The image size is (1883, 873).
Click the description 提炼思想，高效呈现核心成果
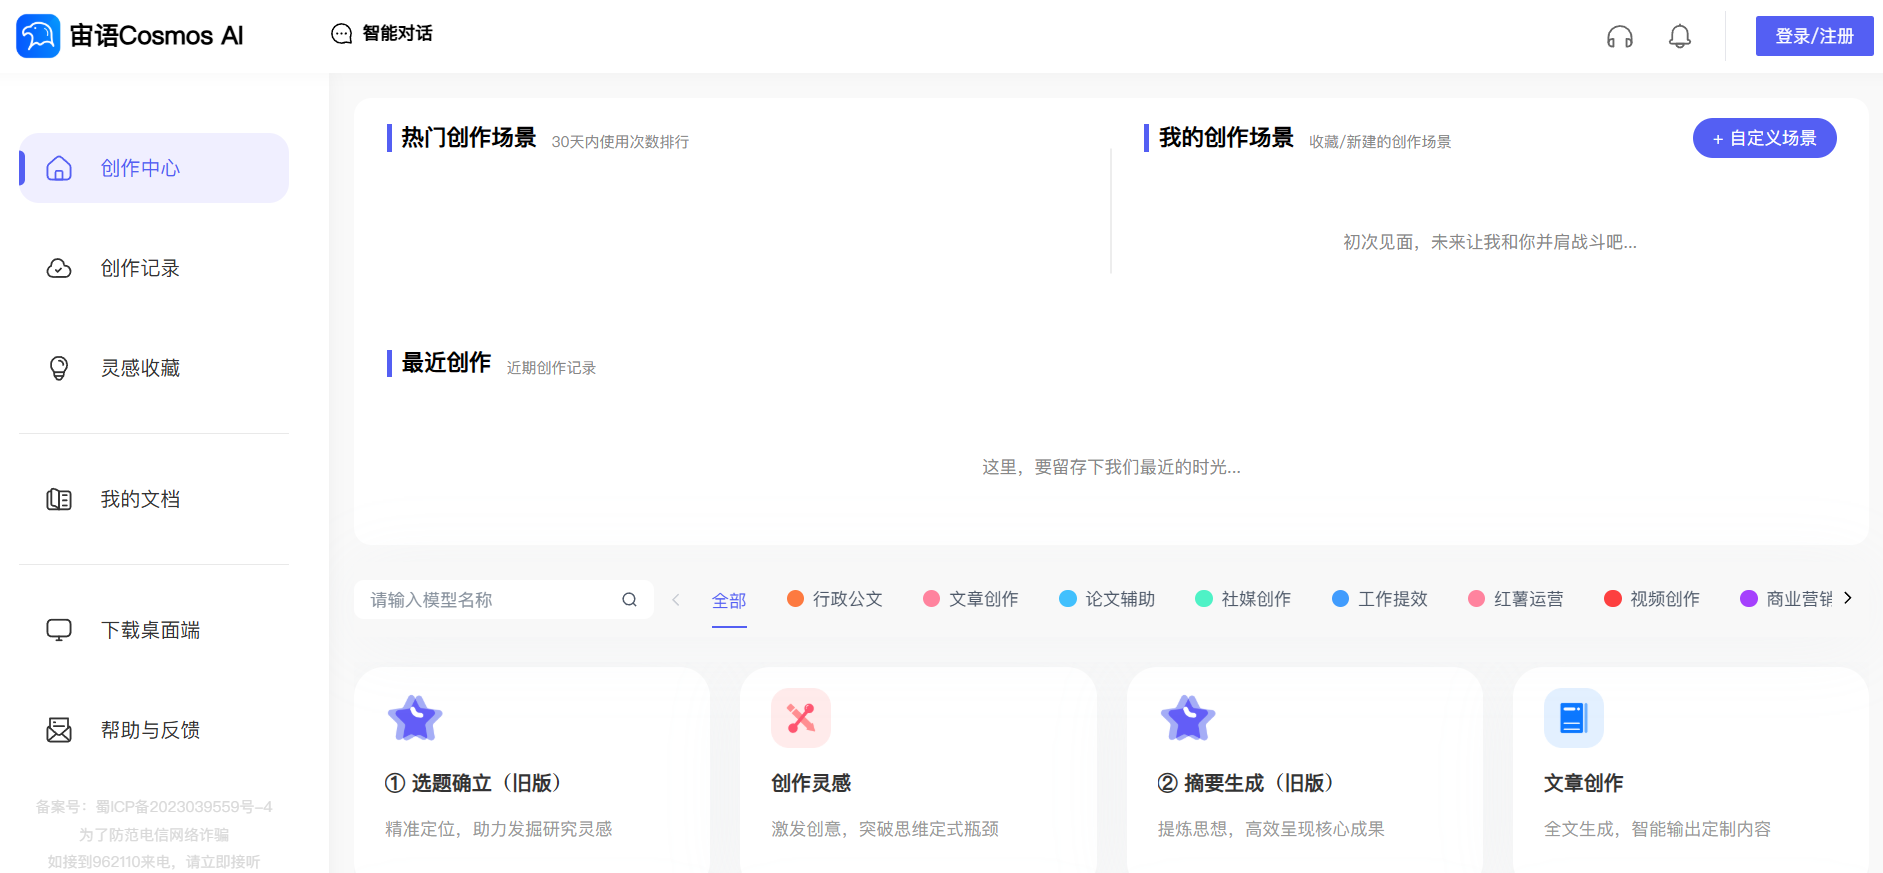click(1271, 829)
